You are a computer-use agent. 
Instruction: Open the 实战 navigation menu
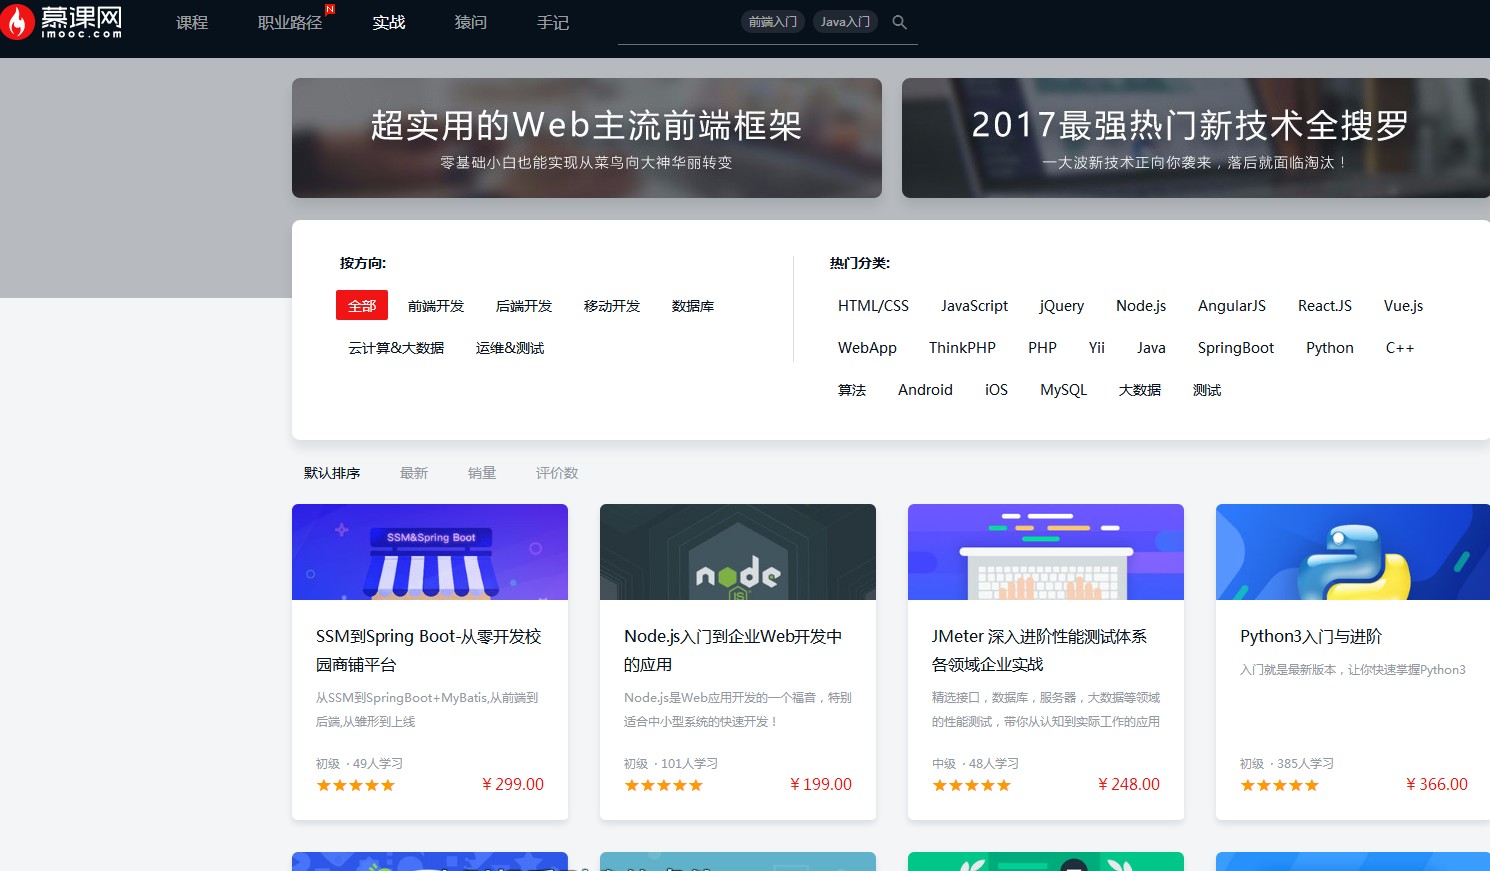[388, 22]
